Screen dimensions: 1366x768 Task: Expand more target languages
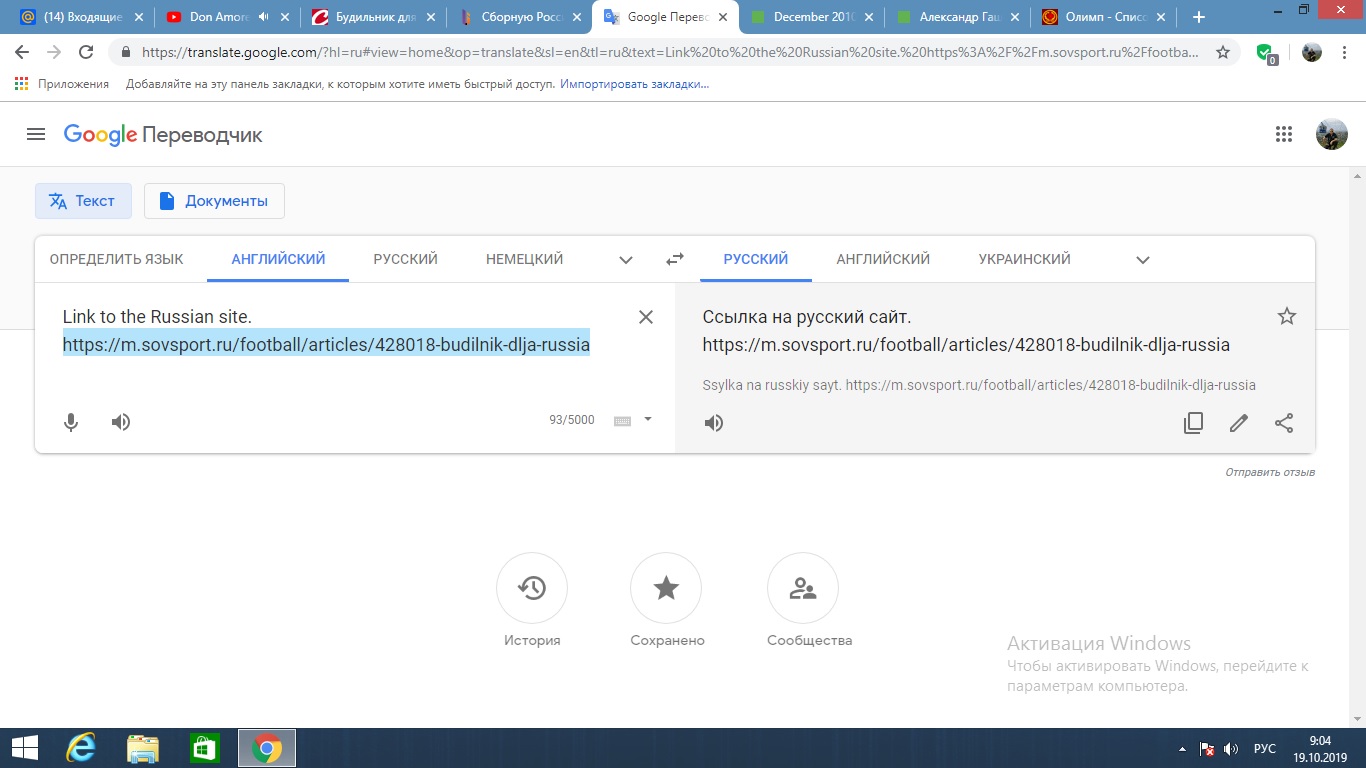pos(1143,260)
